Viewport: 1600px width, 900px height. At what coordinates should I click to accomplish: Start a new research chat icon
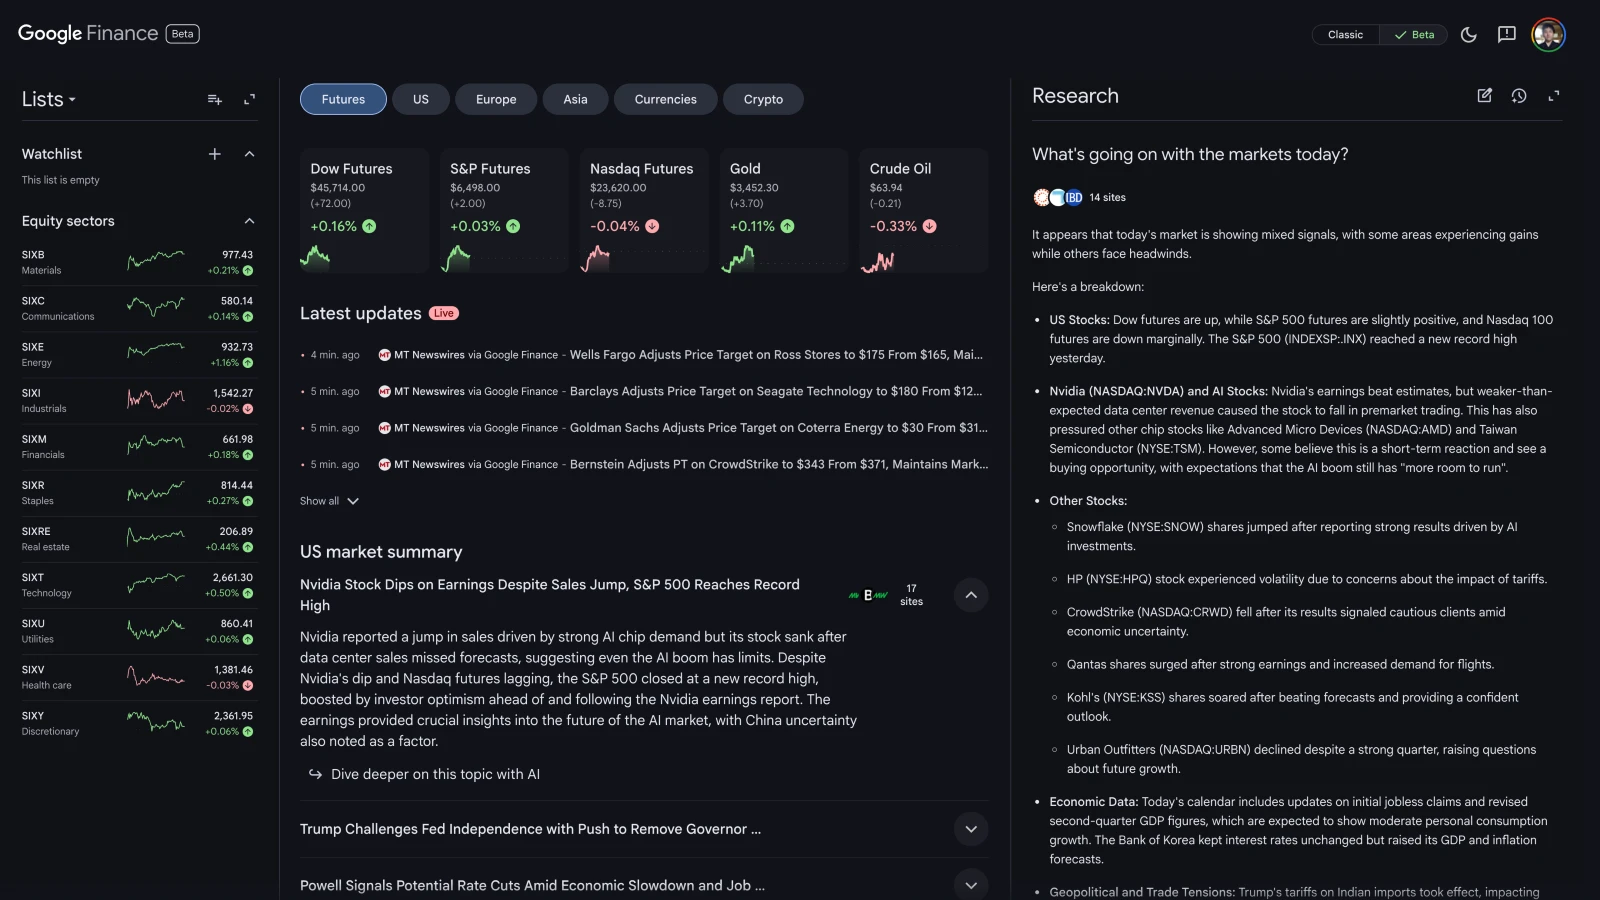[x=1485, y=96]
